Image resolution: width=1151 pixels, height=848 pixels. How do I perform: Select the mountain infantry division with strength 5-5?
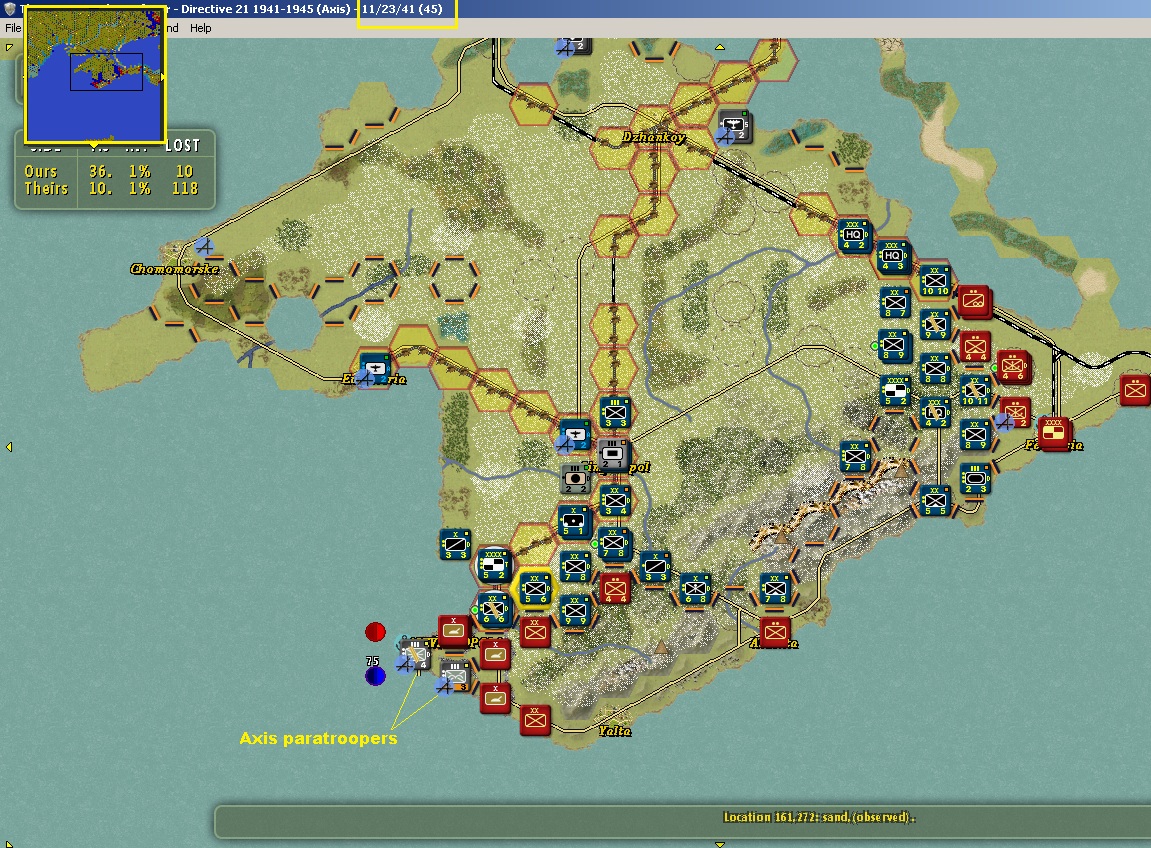pos(935,501)
